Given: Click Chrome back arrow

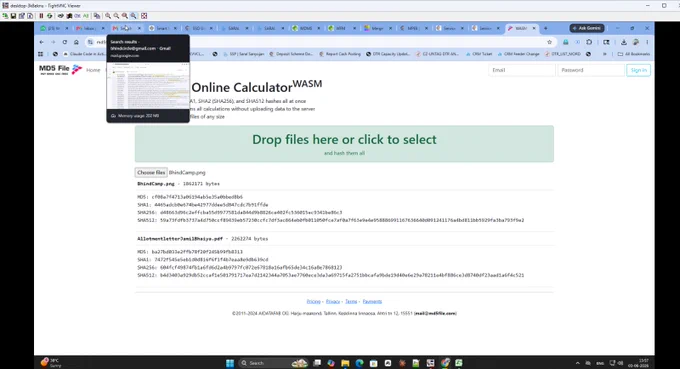Looking at the screenshot, I should 42,42.
